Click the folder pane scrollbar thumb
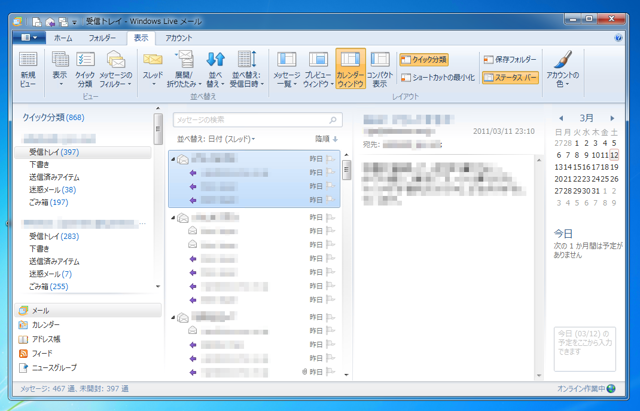Viewport: 640px width, 411px height. click(x=158, y=129)
